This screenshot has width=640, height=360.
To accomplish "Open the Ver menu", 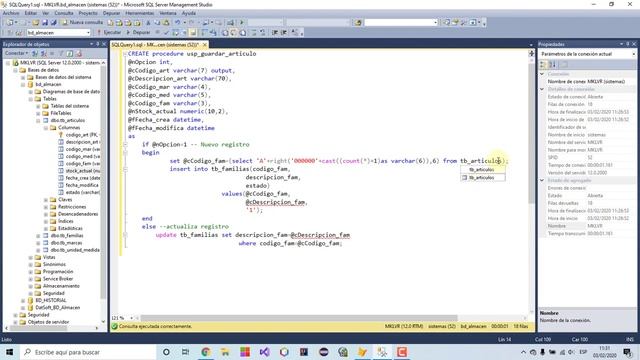I will coord(45,13).
